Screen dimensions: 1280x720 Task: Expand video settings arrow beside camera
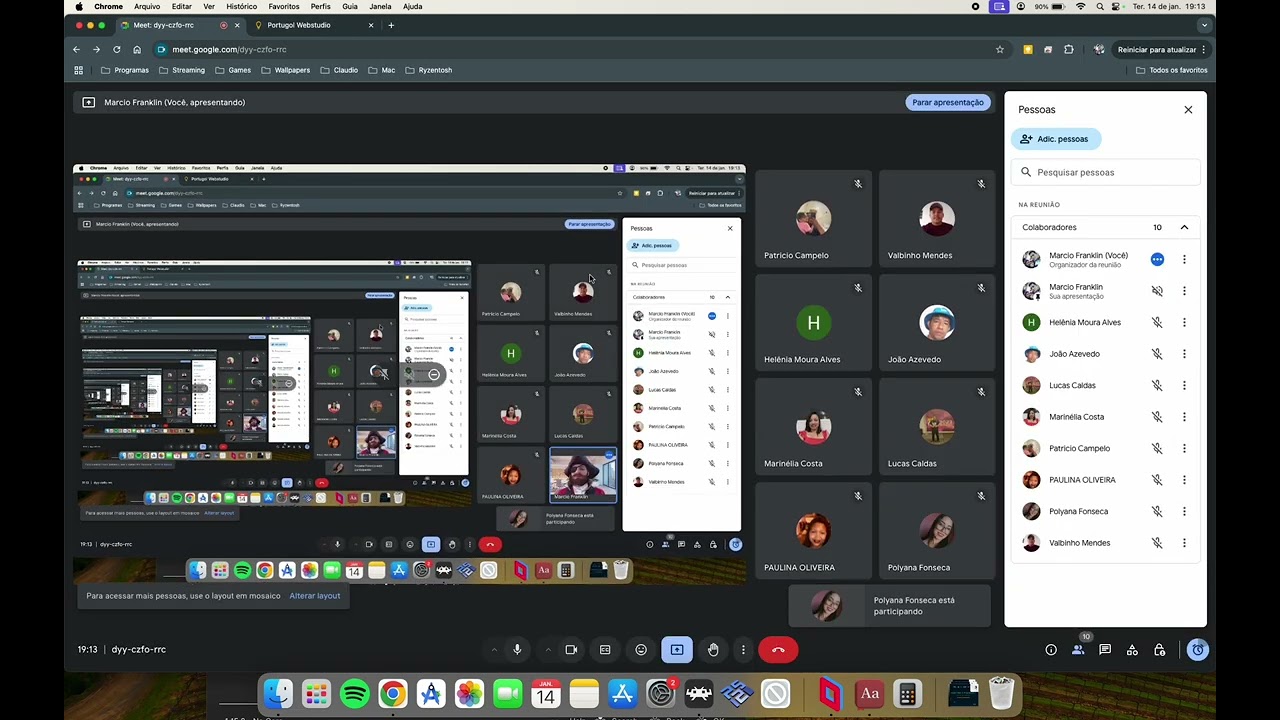click(x=548, y=650)
